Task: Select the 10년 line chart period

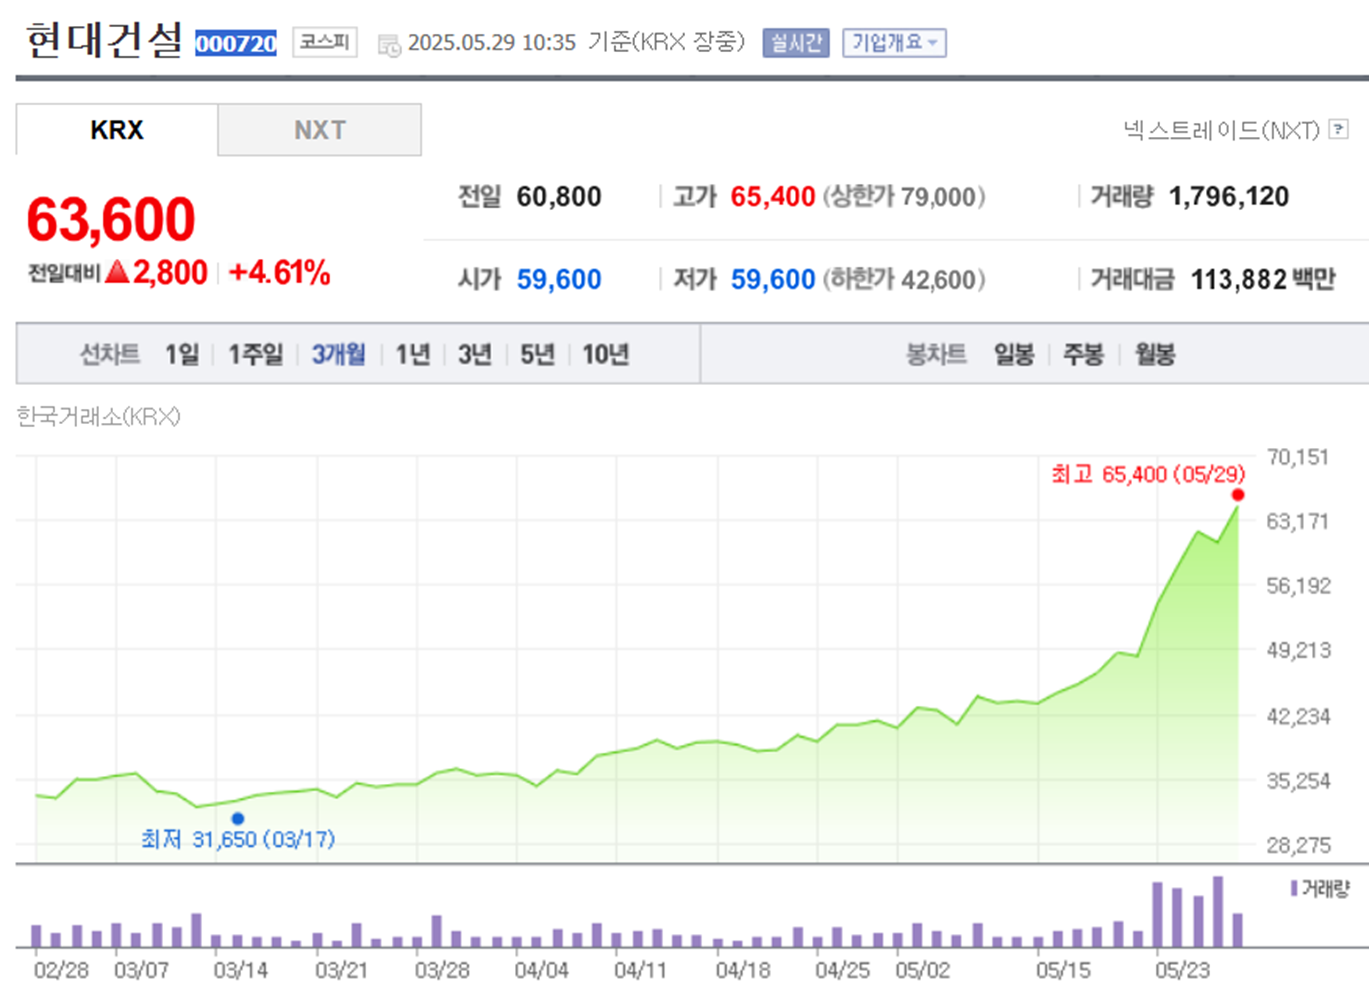Action: (x=605, y=354)
